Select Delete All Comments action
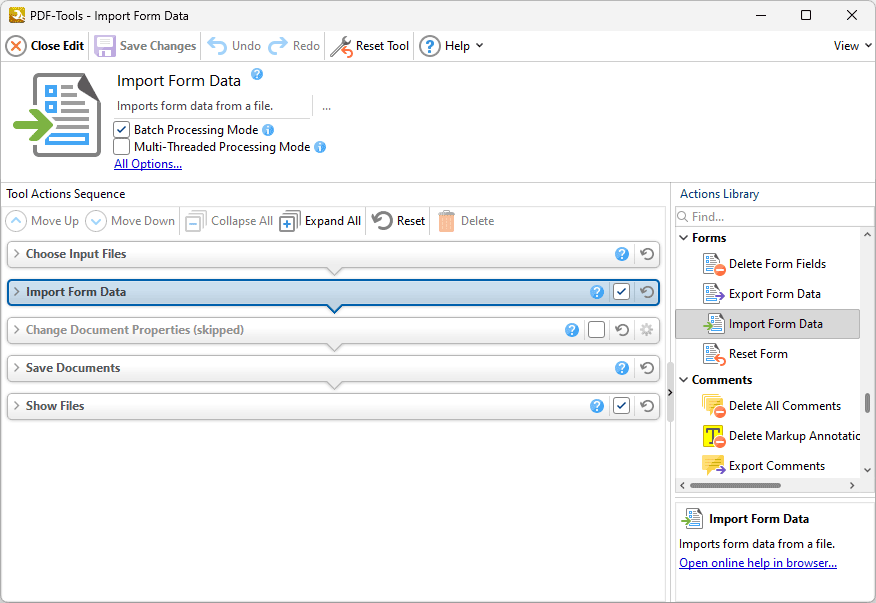This screenshot has height=603, width=876. [x=768, y=406]
